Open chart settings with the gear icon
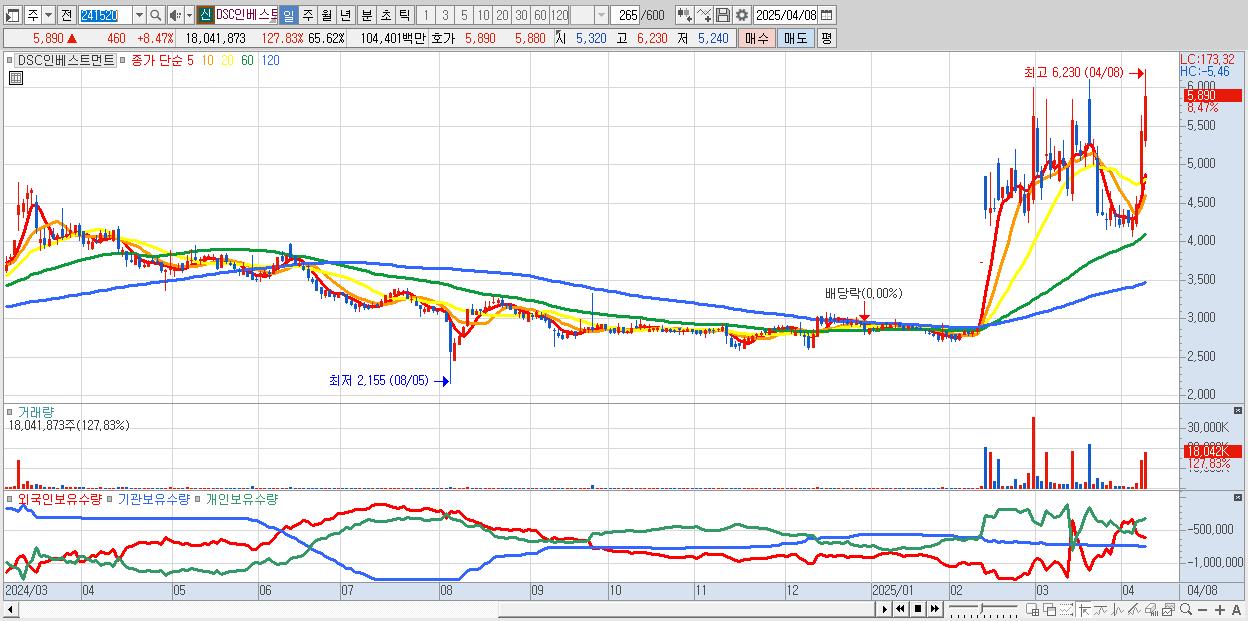Image resolution: width=1248 pixels, height=621 pixels. 742,15
